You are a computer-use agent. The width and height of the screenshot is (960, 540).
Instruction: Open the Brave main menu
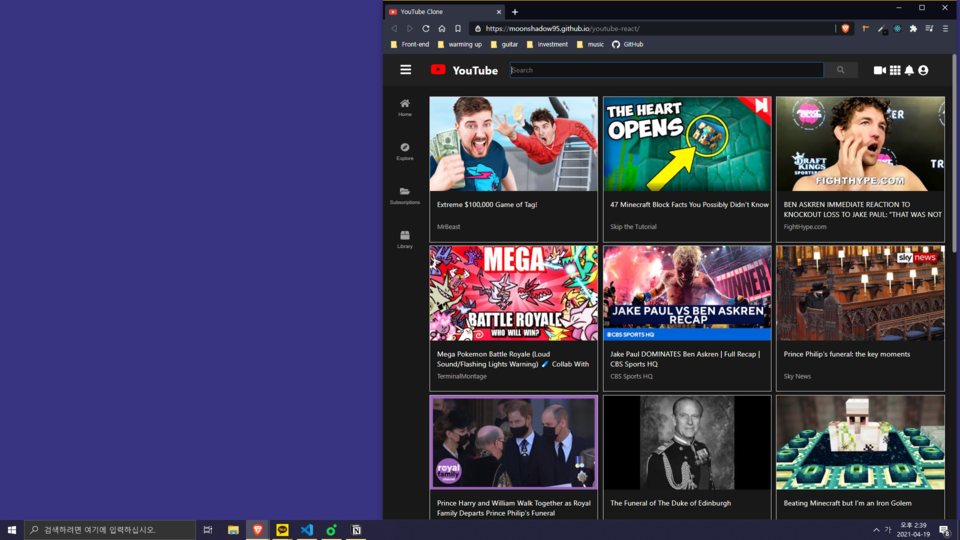coord(945,28)
